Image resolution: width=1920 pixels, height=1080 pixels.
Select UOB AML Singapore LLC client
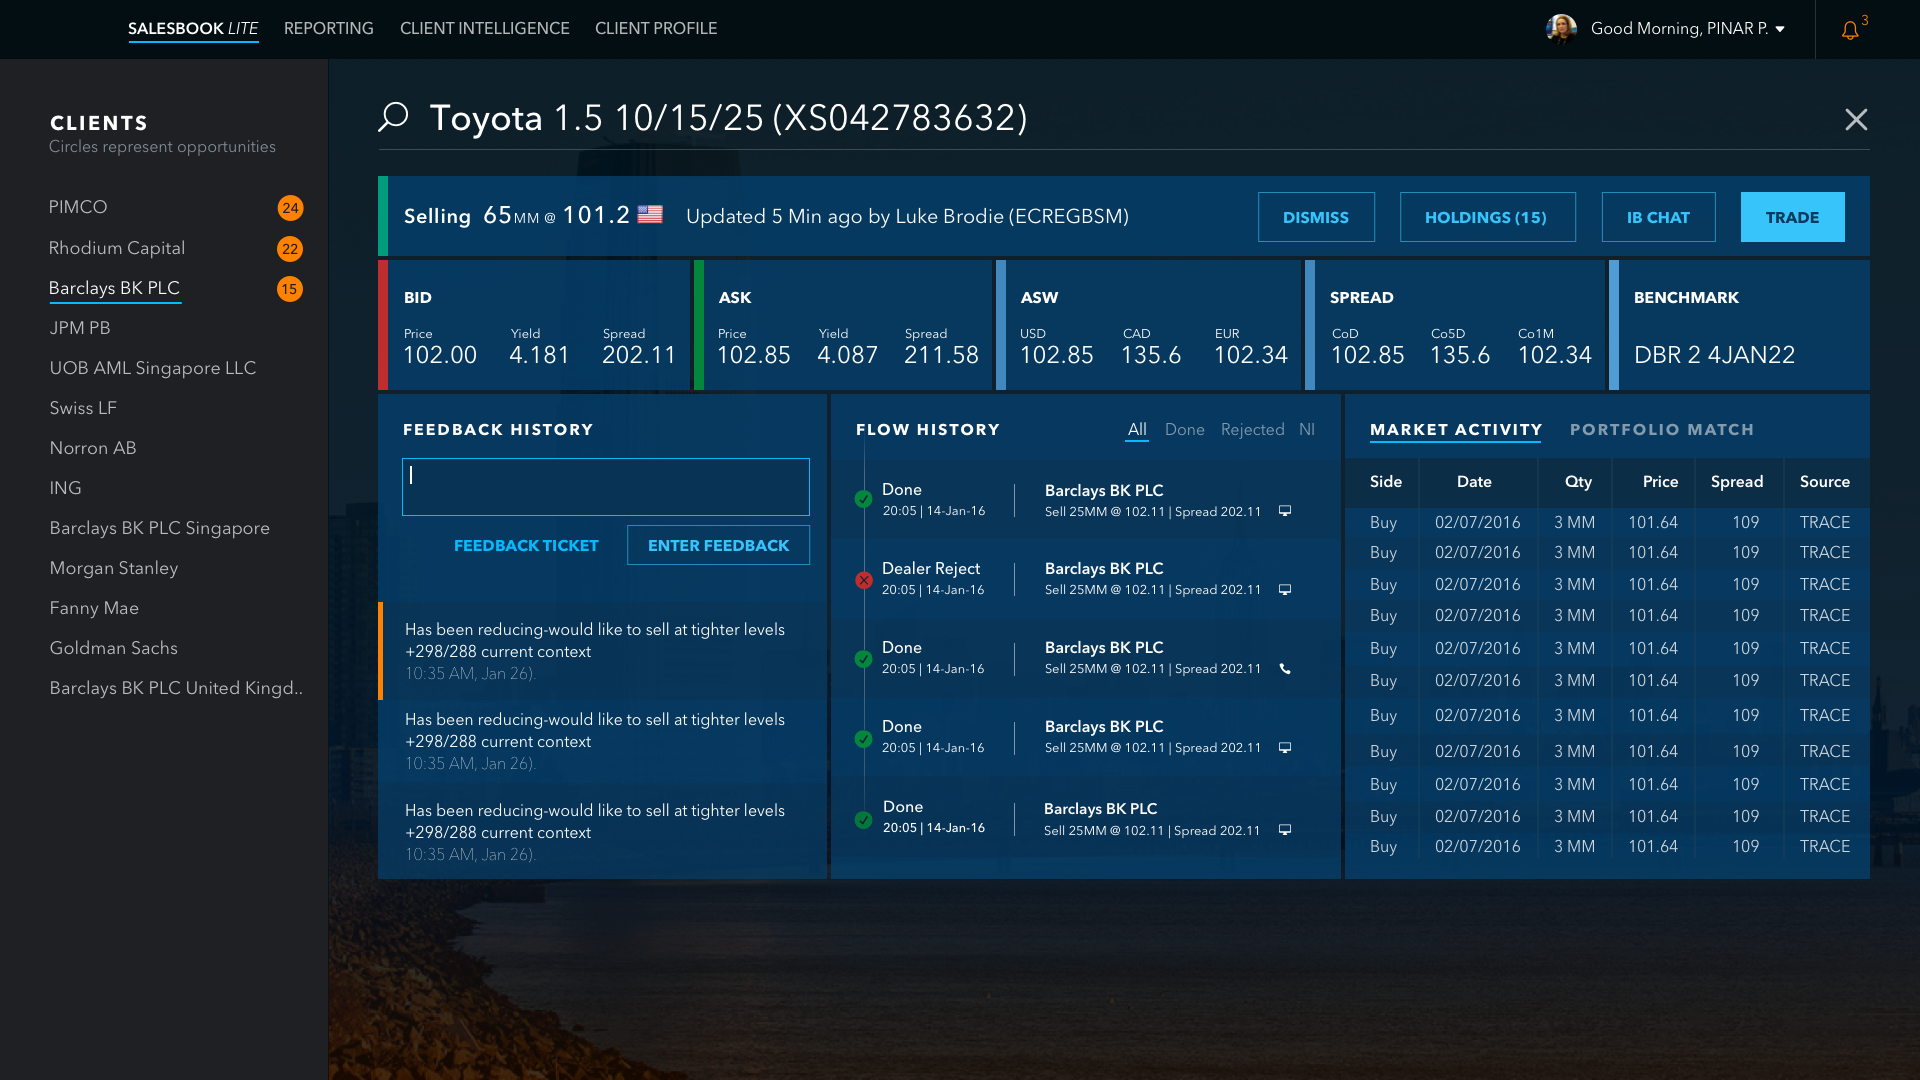click(153, 368)
